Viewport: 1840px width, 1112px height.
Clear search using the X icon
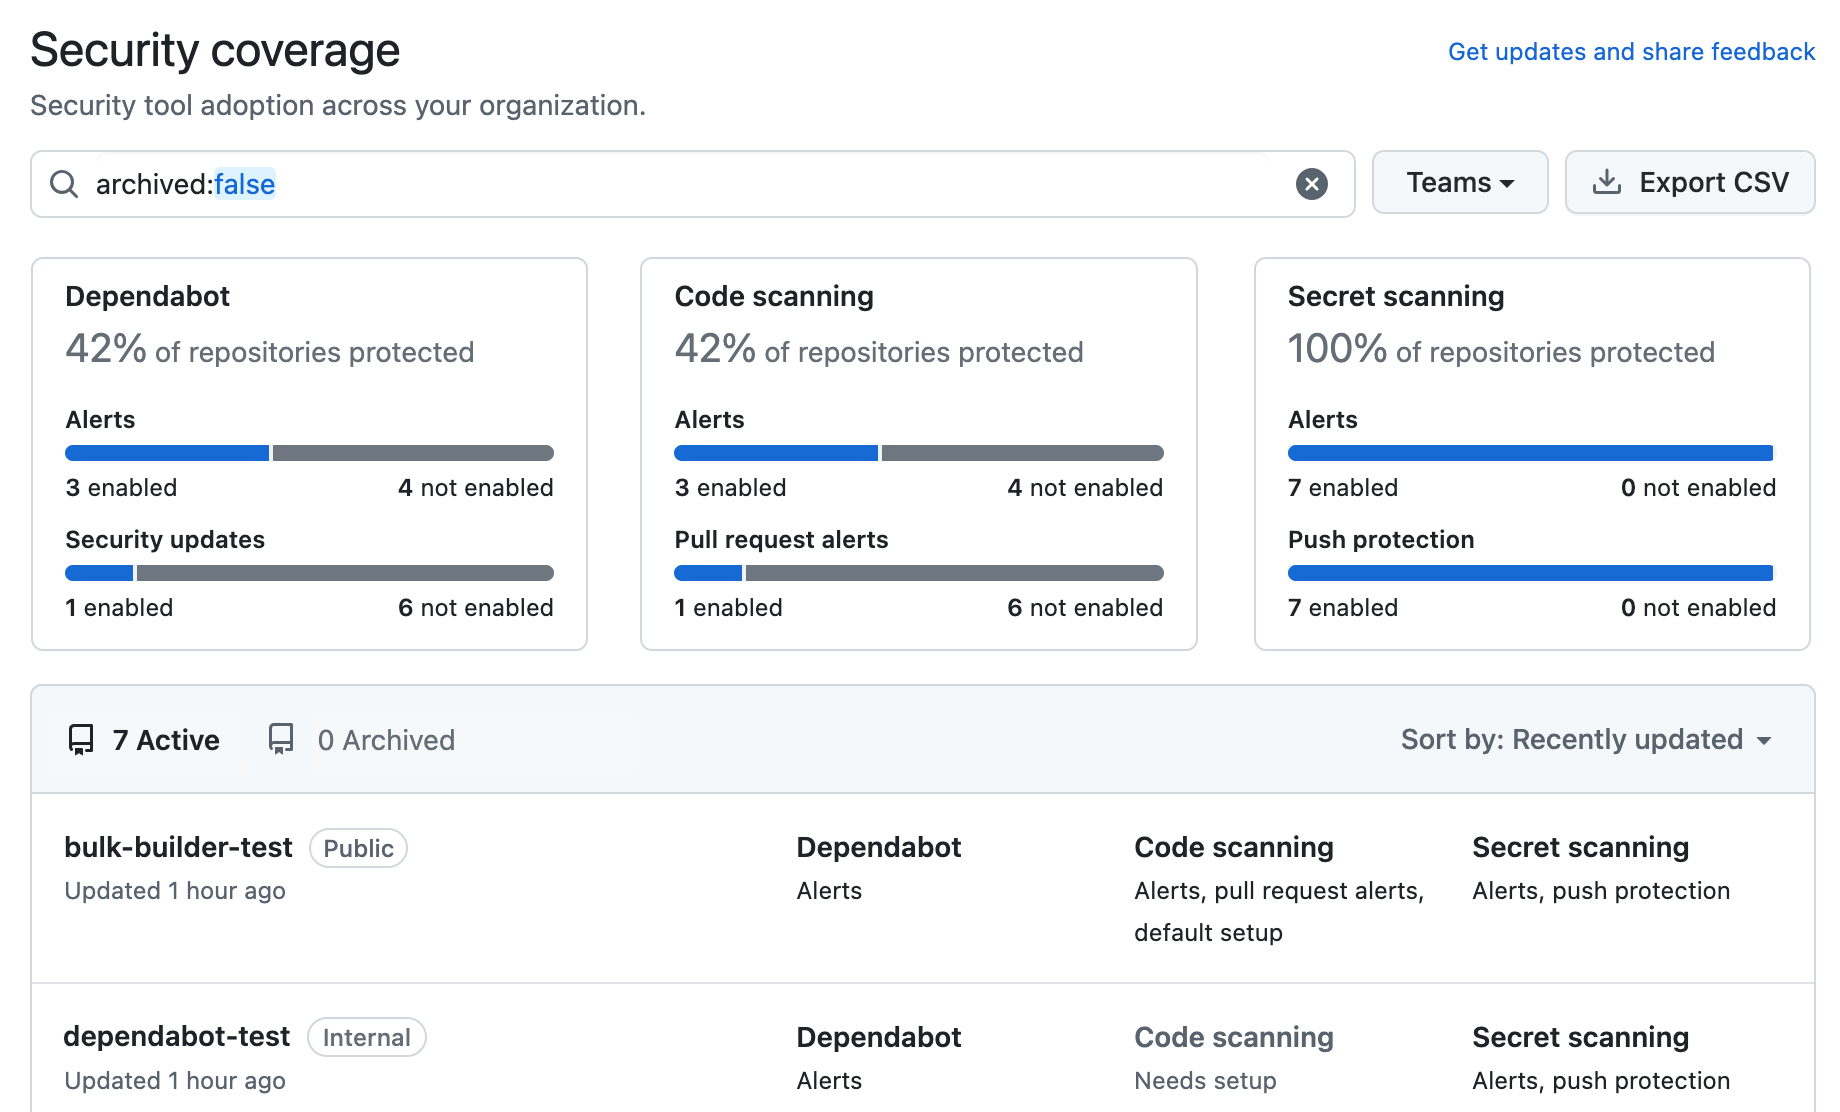click(x=1311, y=183)
